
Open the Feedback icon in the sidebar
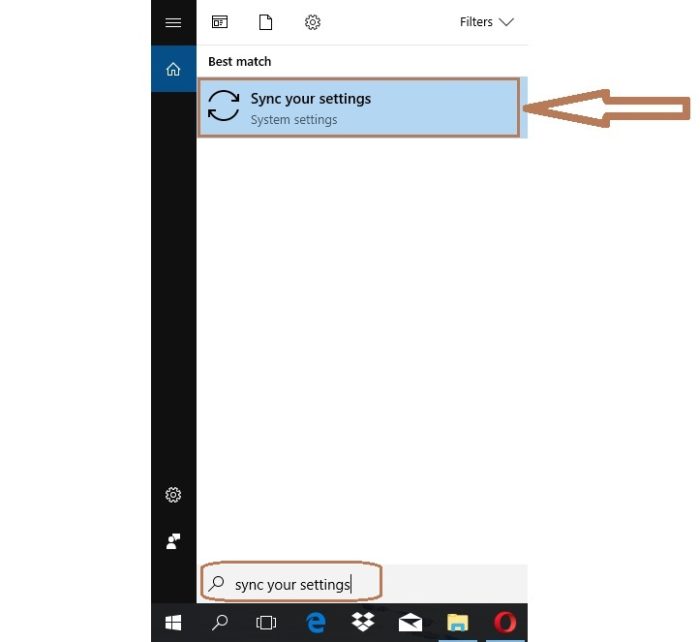coord(173,541)
